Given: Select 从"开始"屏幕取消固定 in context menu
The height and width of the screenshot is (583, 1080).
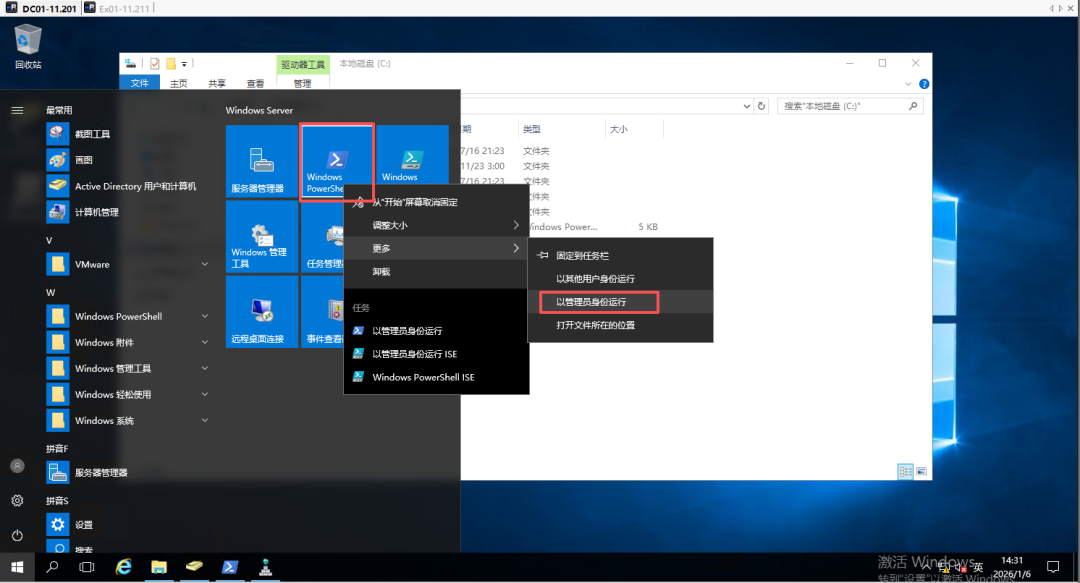Looking at the screenshot, I should pos(435,202).
